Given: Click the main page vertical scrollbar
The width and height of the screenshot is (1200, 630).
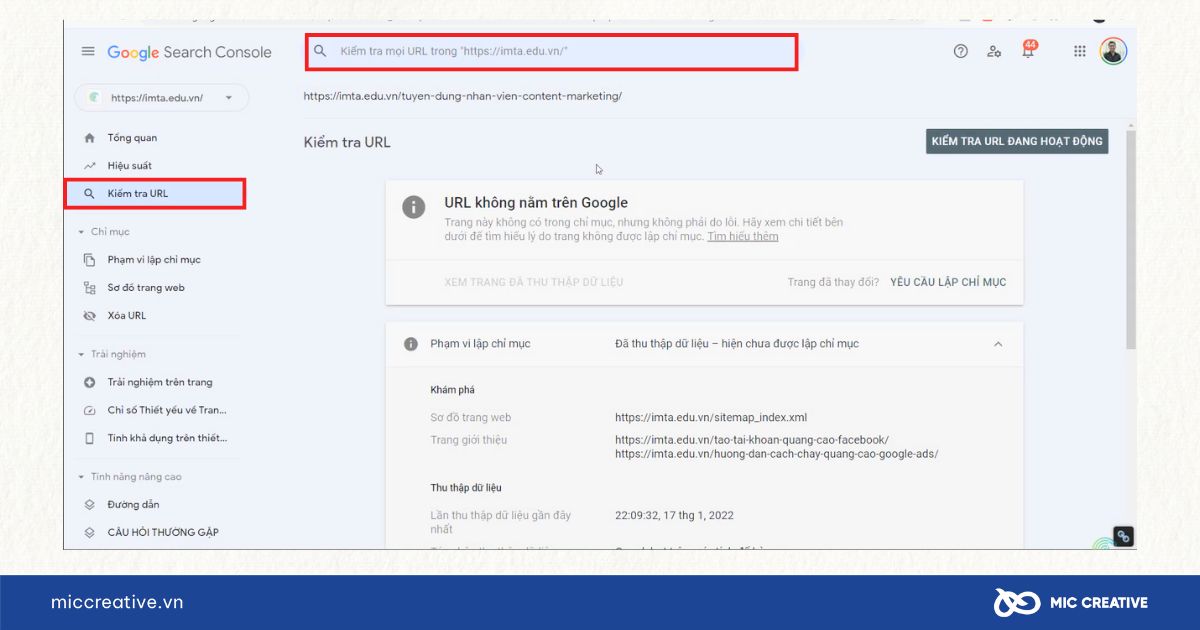Looking at the screenshot, I should pos(1130,240).
